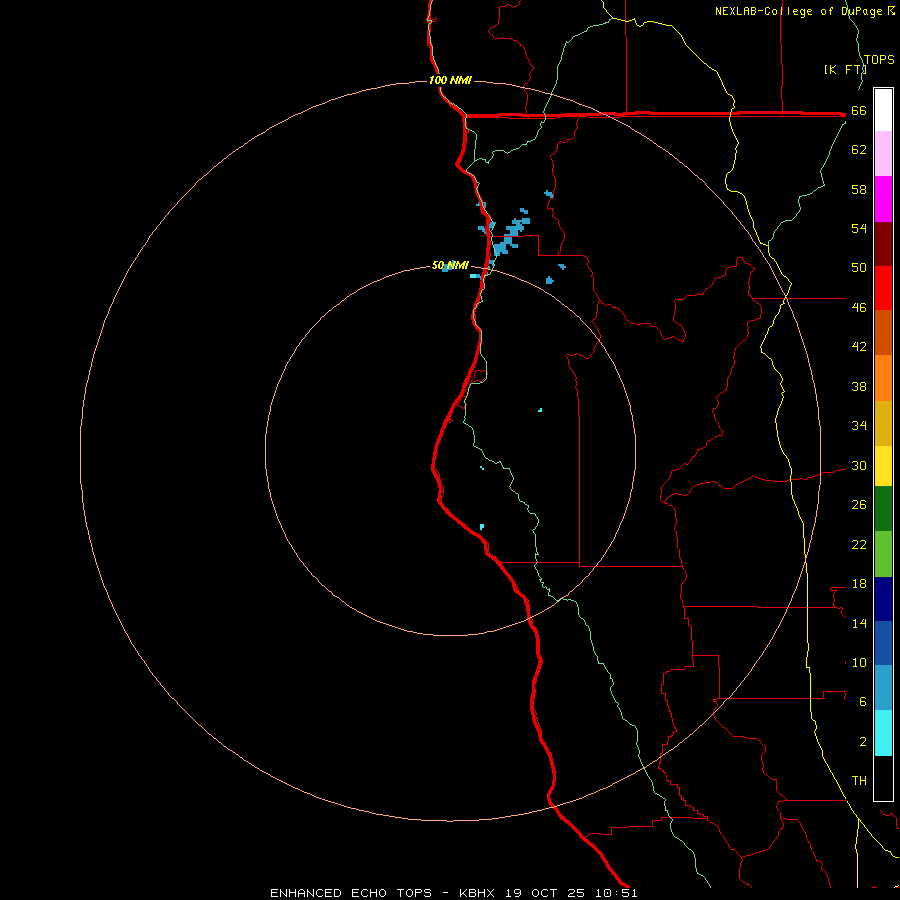Click the legend value "TH"
Viewport: 900px width, 900px height.
pos(859,781)
